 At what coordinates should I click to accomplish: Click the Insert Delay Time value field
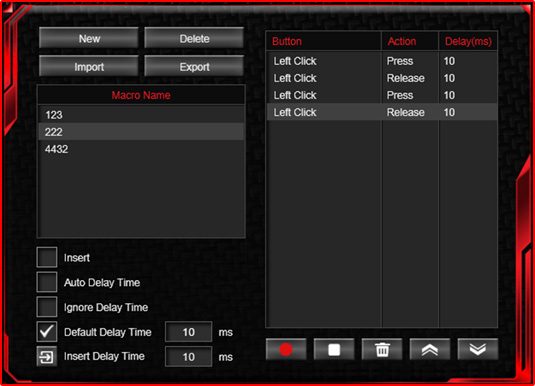pos(188,357)
